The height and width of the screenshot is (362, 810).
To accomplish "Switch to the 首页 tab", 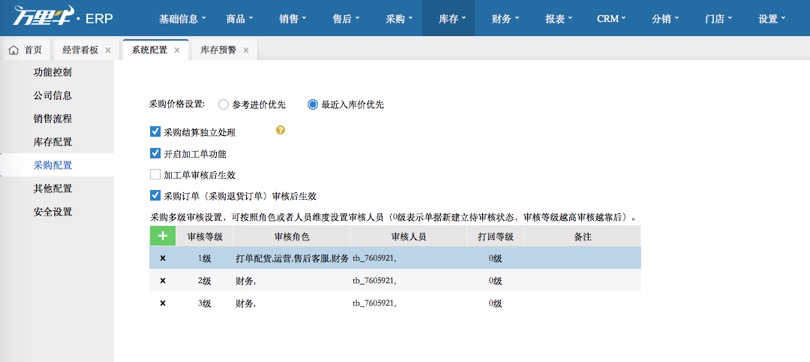I will [26, 50].
